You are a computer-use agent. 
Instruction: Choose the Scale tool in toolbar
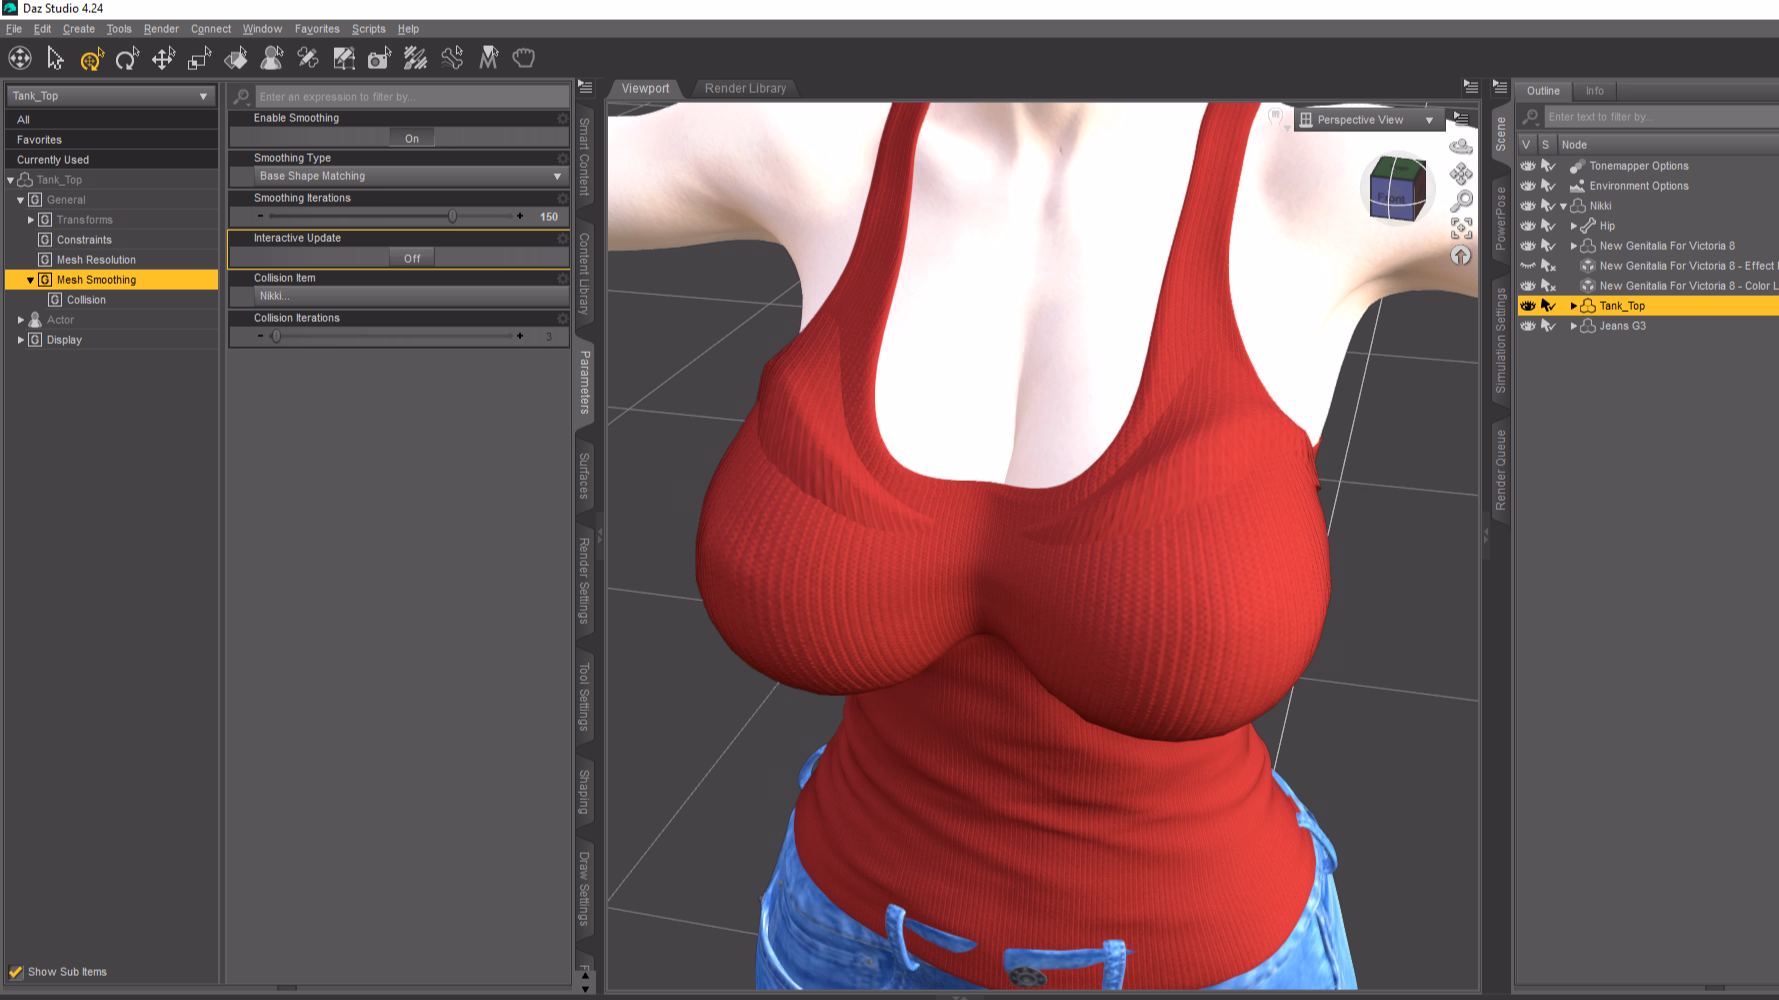click(x=199, y=59)
